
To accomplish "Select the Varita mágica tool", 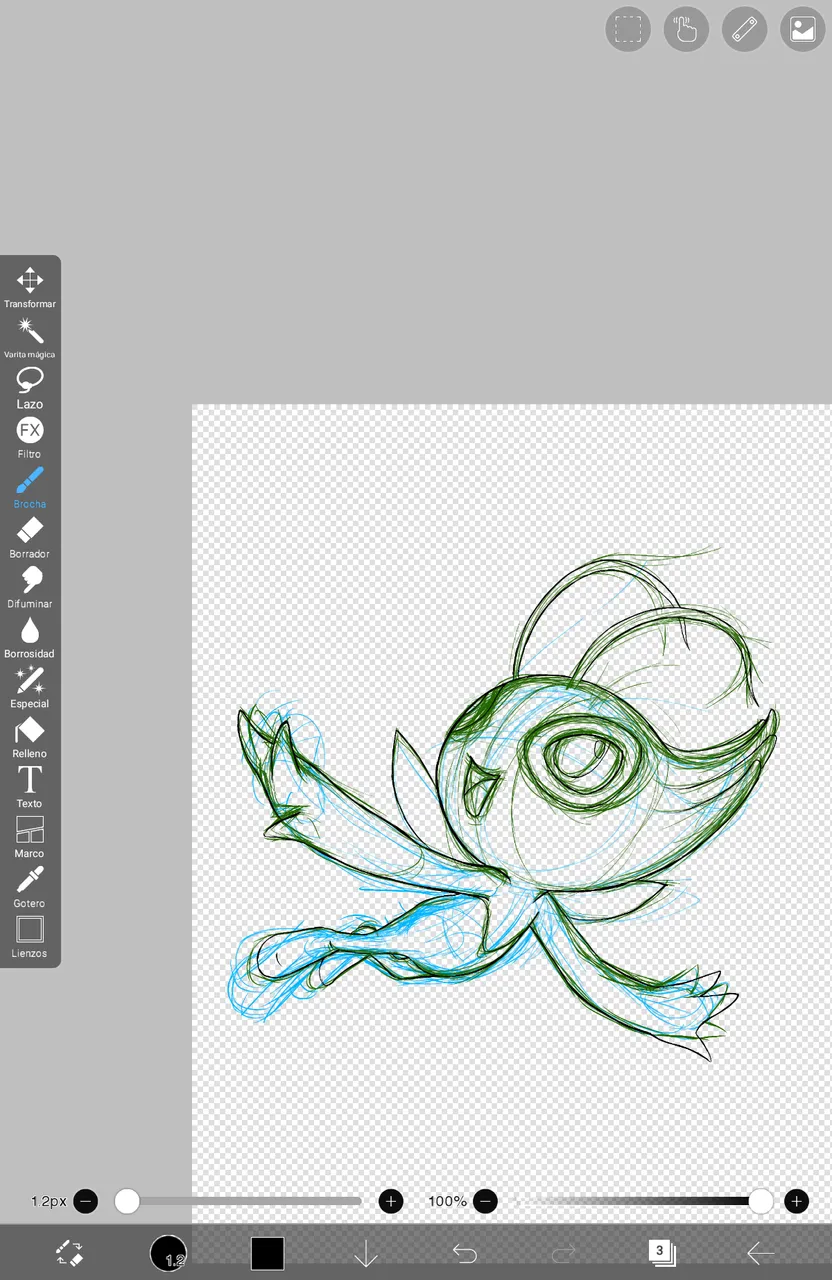I will (x=30, y=337).
